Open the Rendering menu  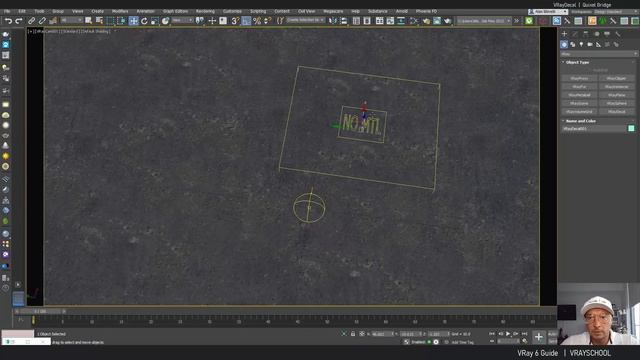pos(205,11)
